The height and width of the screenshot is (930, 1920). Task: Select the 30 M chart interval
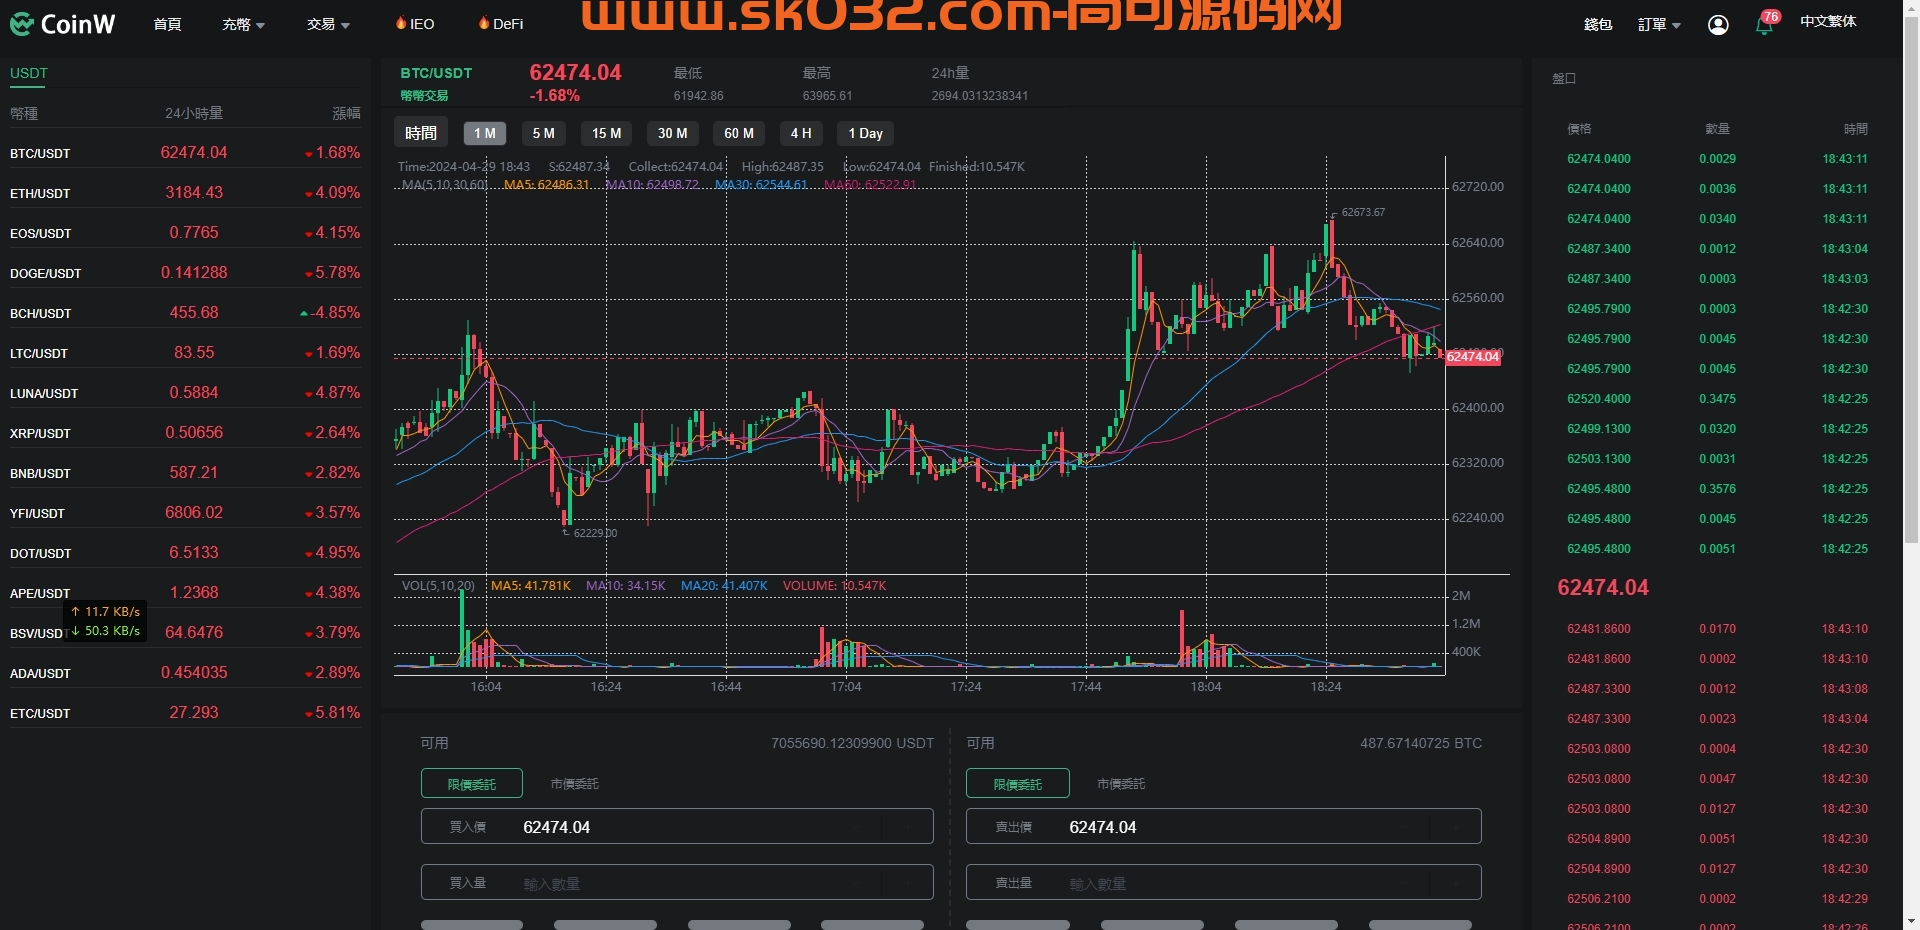pyautogui.click(x=673, y=133)
